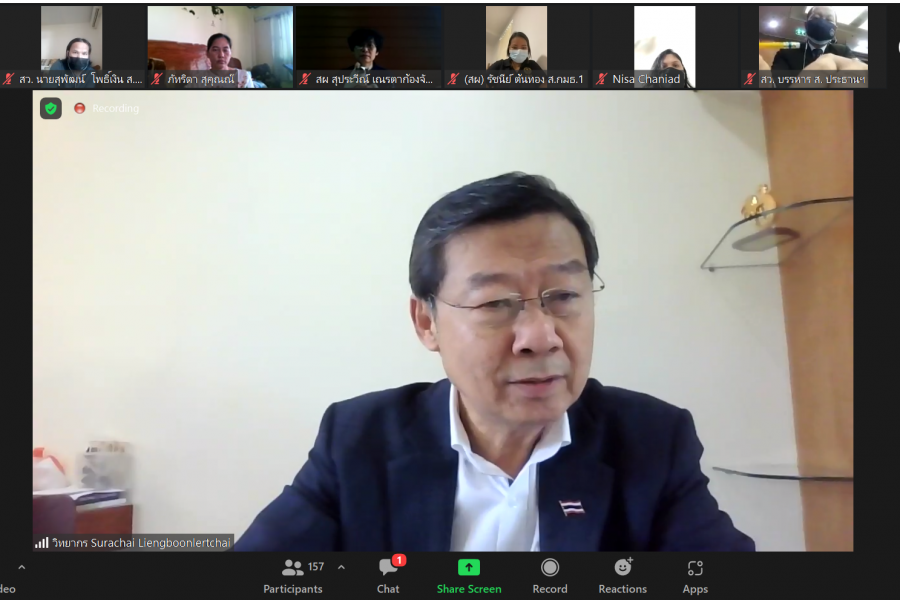Click the next-participants arrow at strip's right edge
The height and width of the screenshot is (600, 900).
tap(893, 46)
